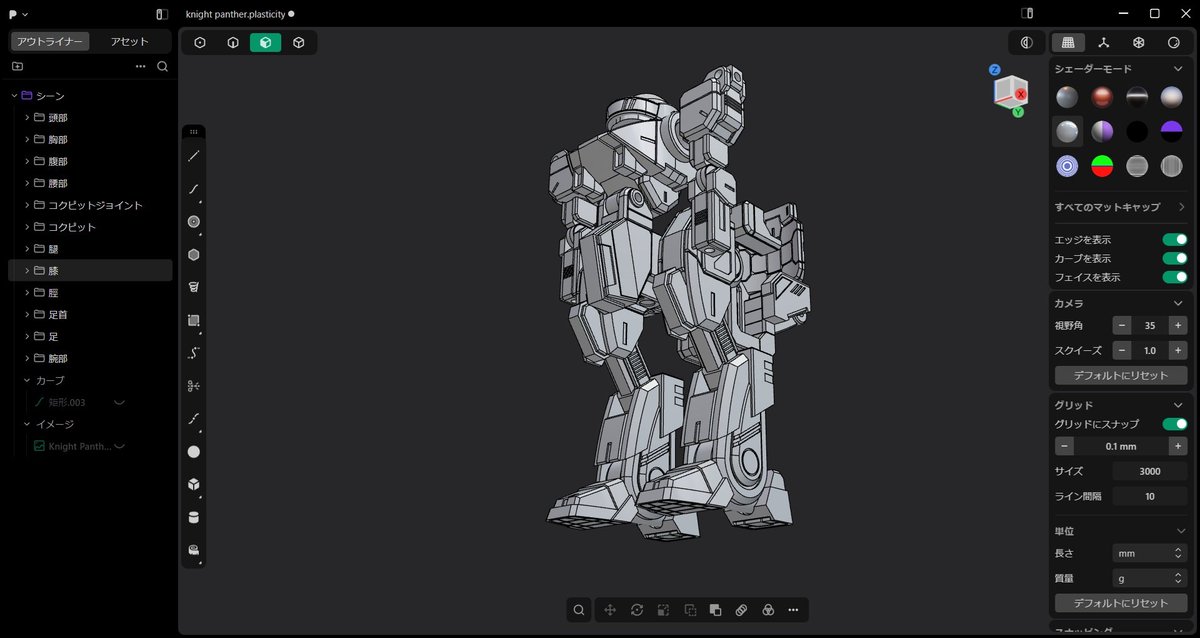Collapse the カメラ section
This screenshot has height=638, width=1200.
1178,303
